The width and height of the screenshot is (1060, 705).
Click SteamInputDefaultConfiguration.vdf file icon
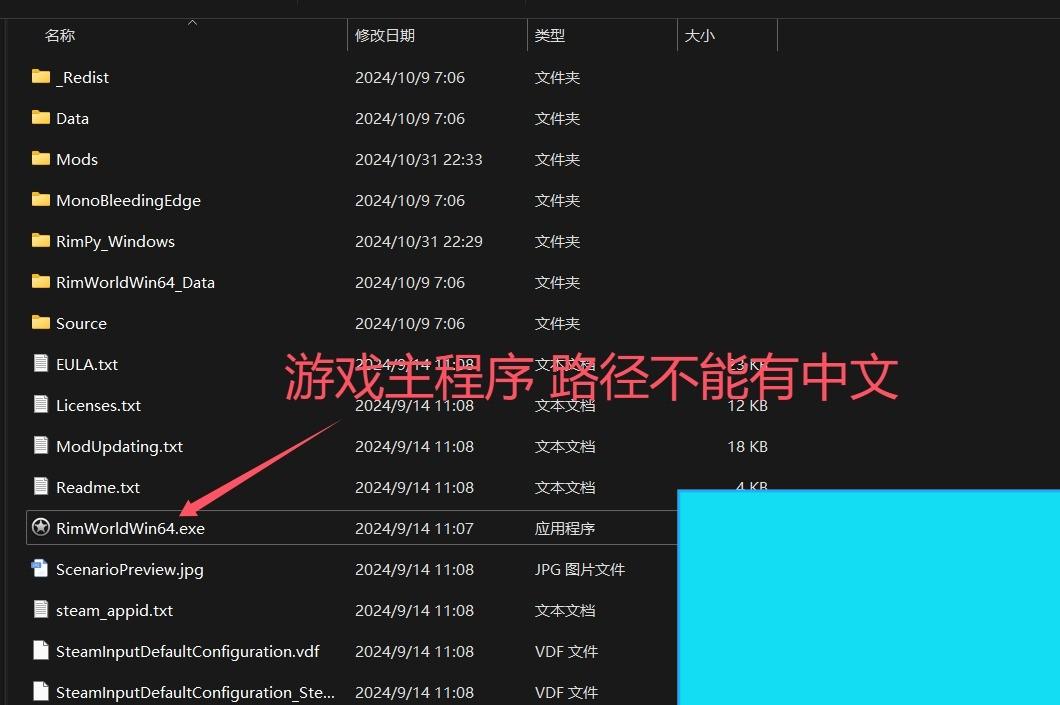pyautogui.click(x=41, y=651)
